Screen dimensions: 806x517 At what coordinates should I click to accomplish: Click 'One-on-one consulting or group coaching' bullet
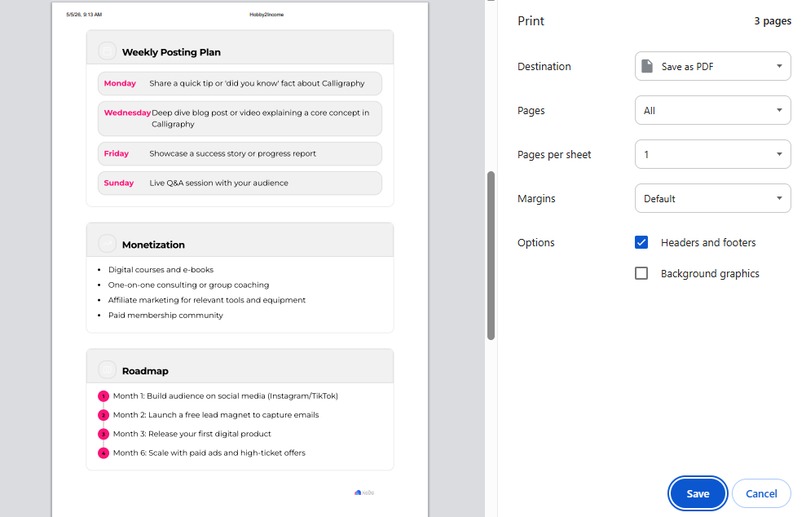click(x=188, y=285)
